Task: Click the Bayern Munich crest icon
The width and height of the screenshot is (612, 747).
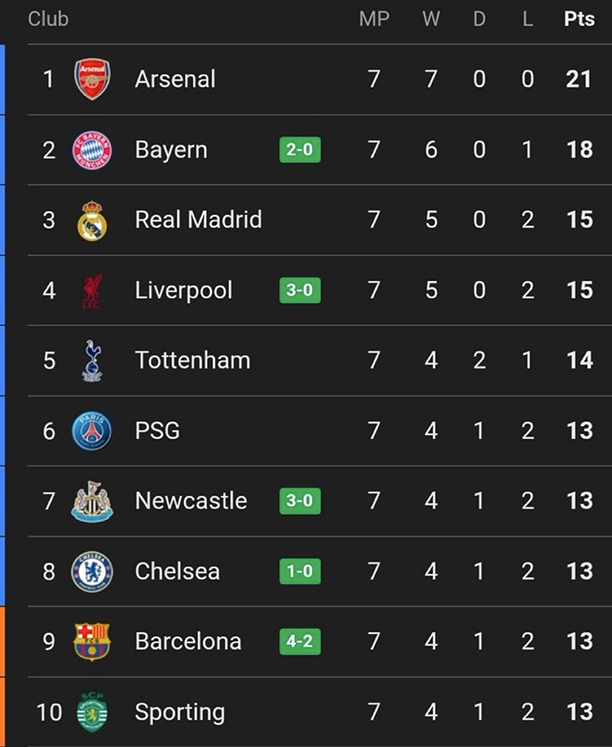Action: click(92, 150)
